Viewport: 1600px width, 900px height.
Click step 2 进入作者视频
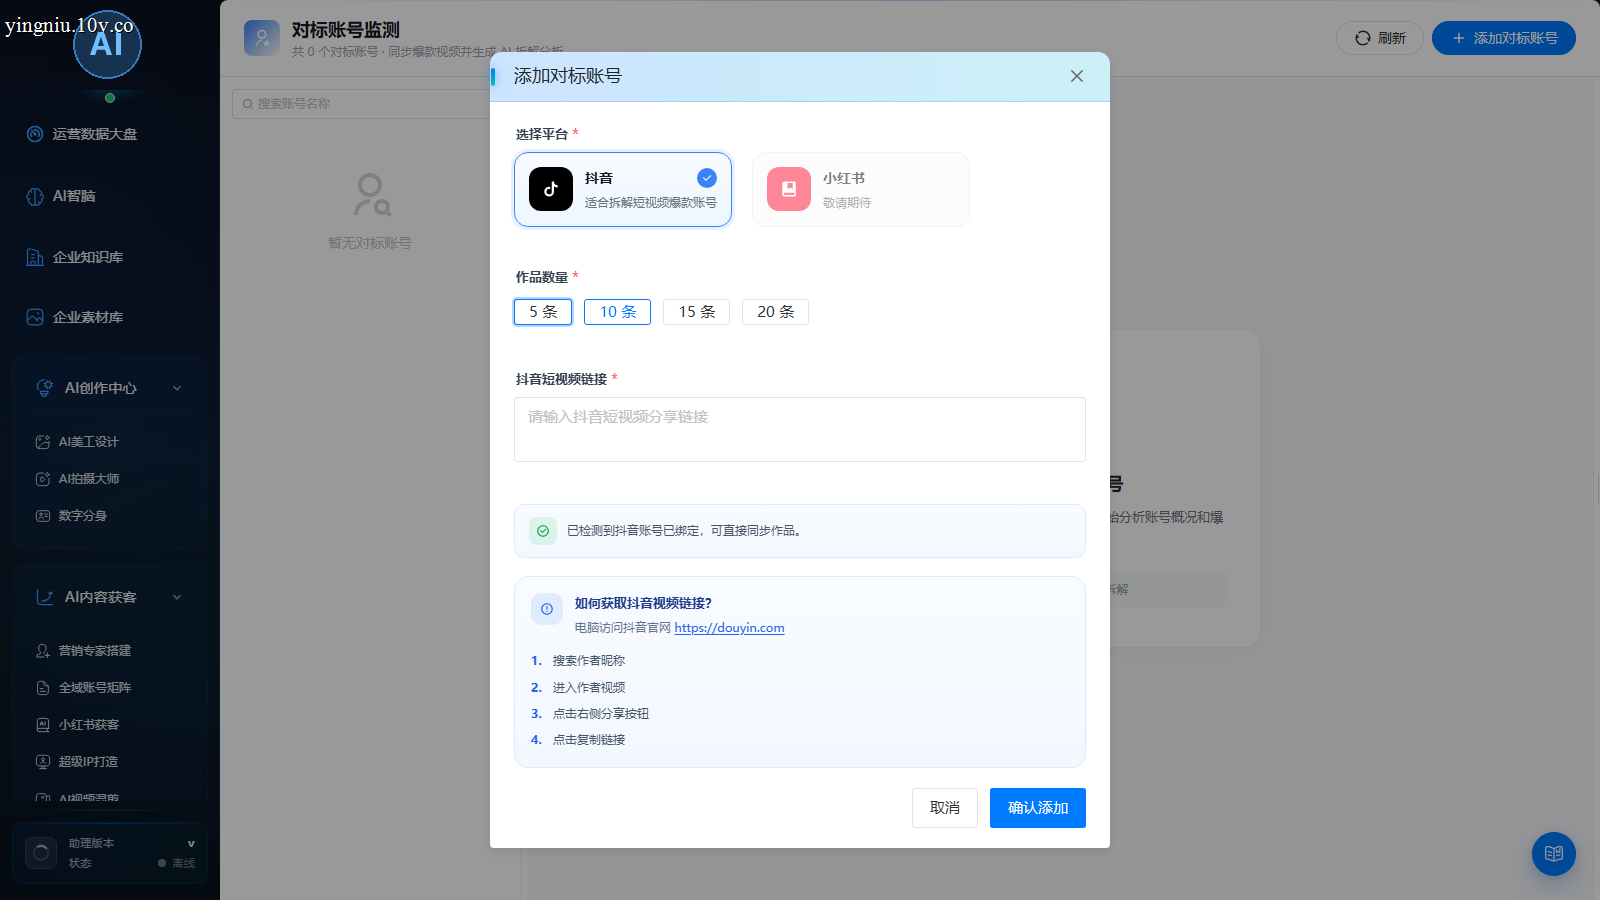tap(589, 688)
